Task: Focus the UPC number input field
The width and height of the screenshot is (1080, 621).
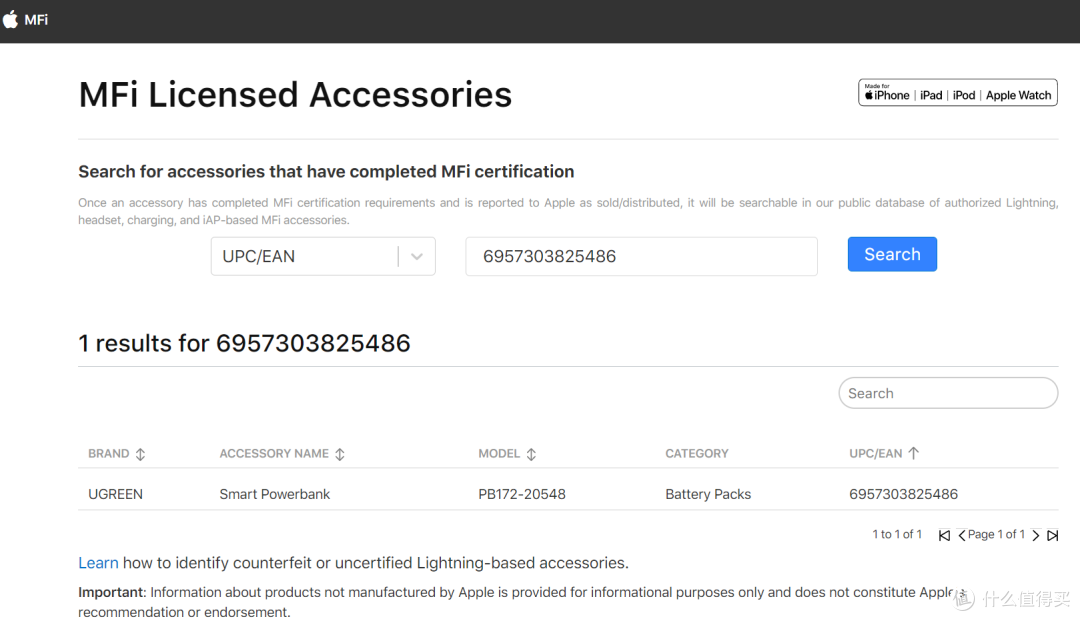Action: (641, 256)
